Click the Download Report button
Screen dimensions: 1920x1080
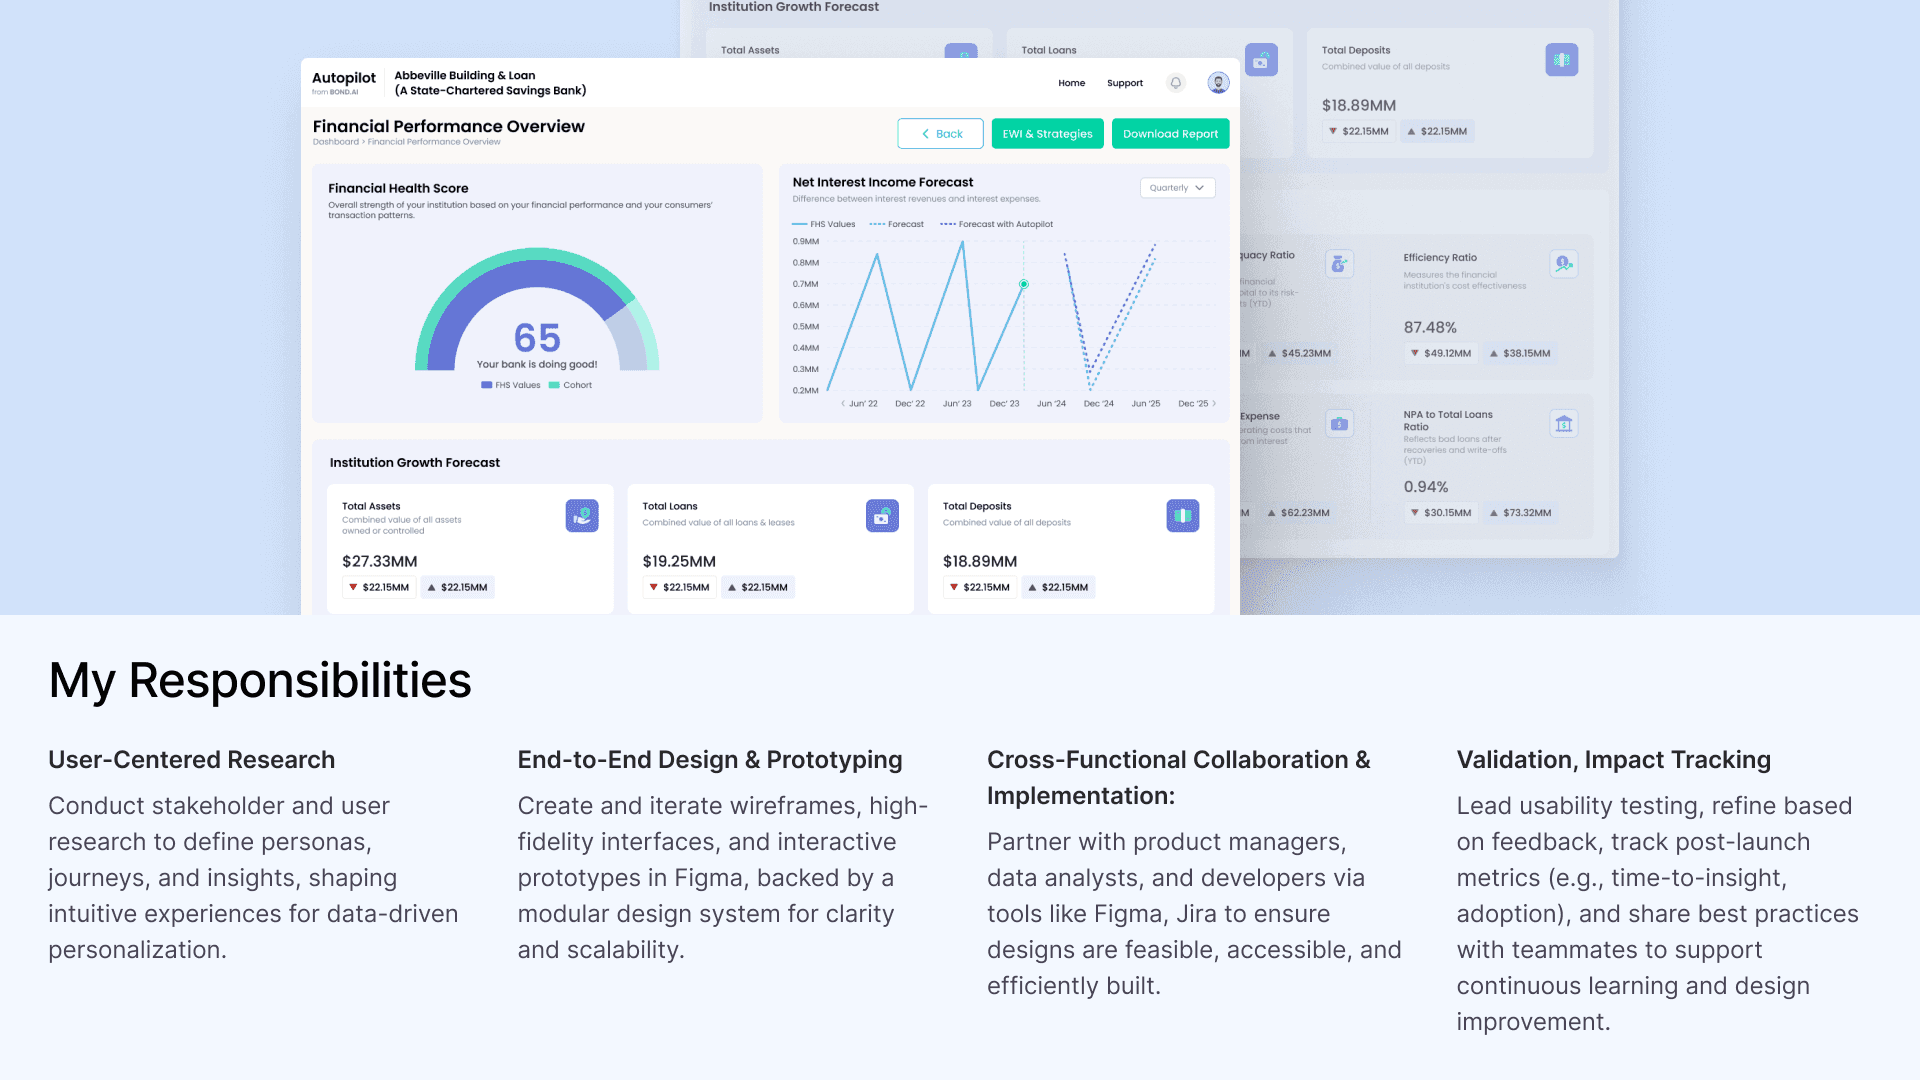1170,134
